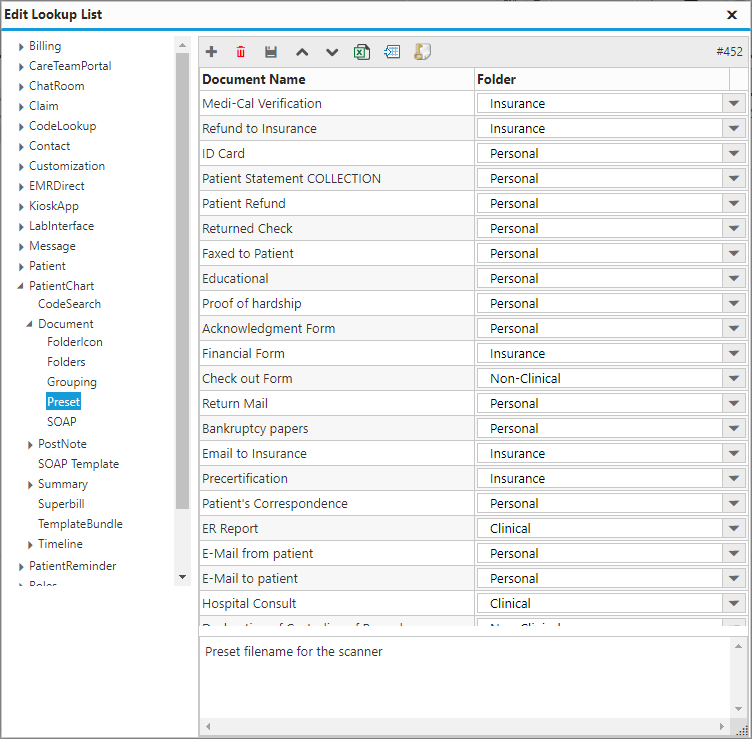Open folder dropdown for ID Card
Screen dimensions: 752x739
tap(733, 153)
